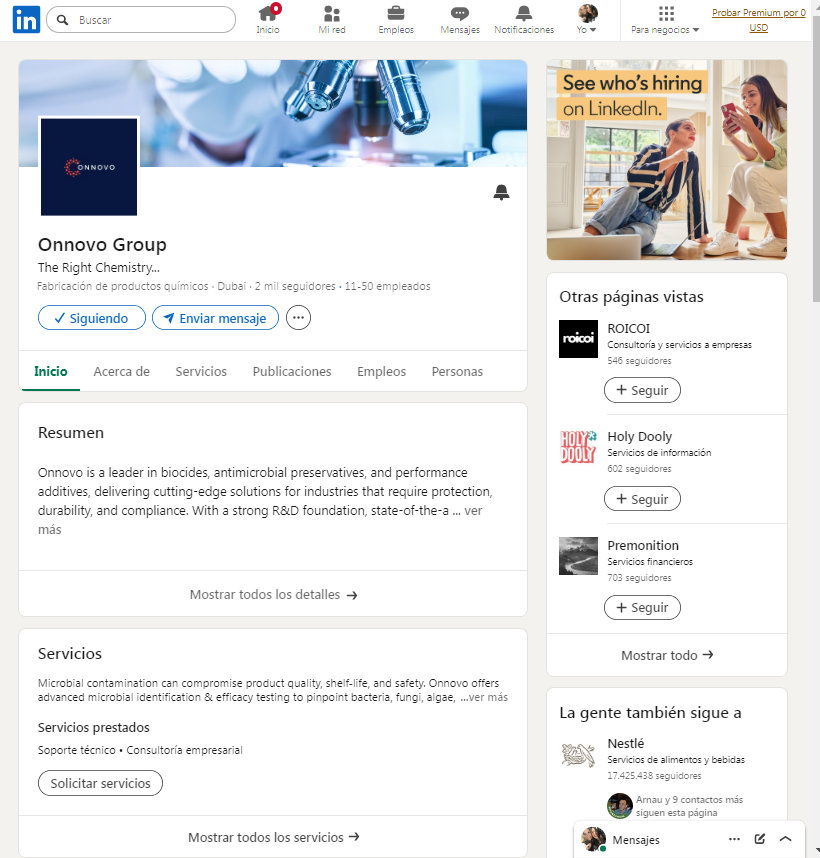Image resolution: width=820 pixels, height=858 pixels.
Task: Switch to the Publicaciones tab
Action: point(292,372)
